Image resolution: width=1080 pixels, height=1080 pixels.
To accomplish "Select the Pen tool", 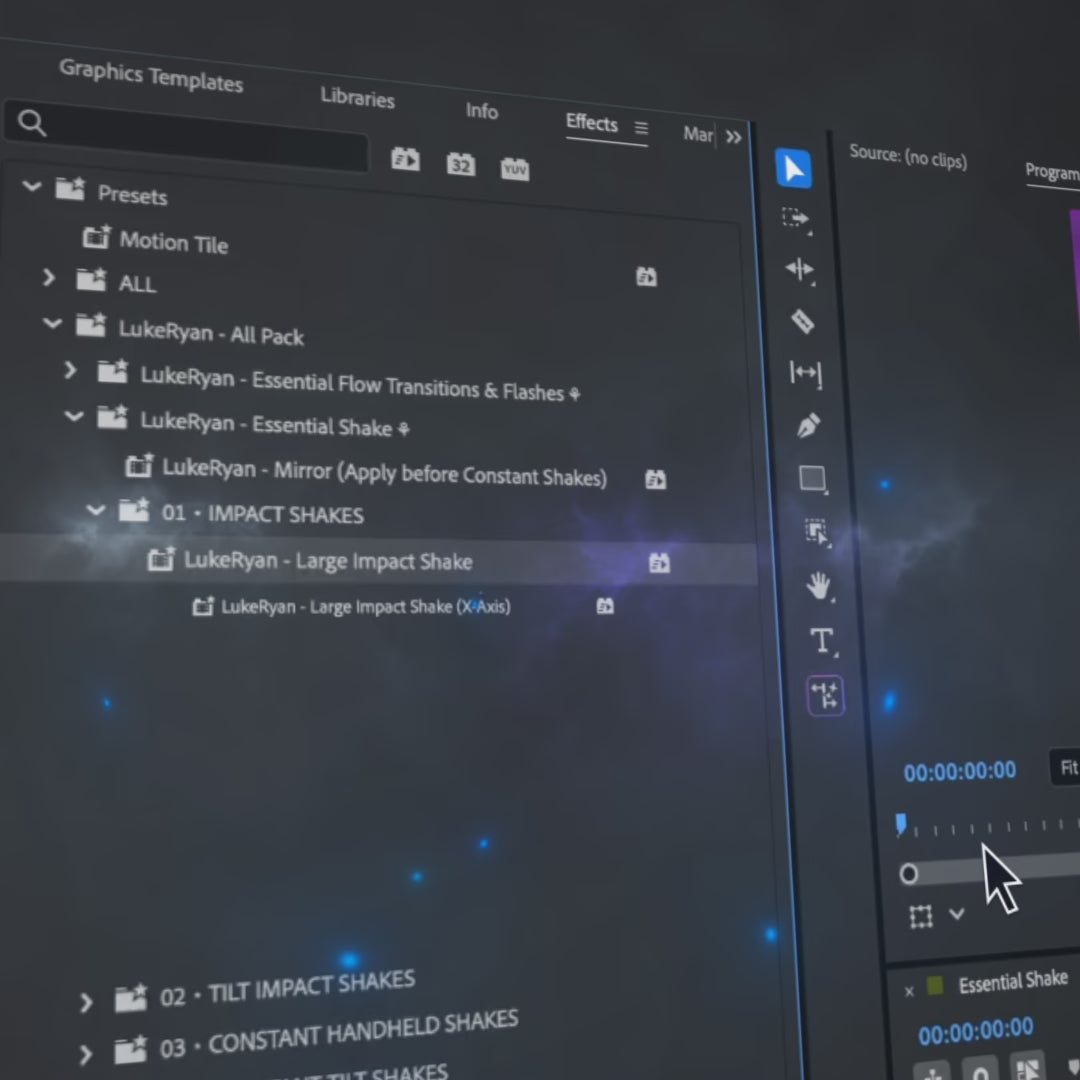I will pyautogui.click(x=808, y=426).
